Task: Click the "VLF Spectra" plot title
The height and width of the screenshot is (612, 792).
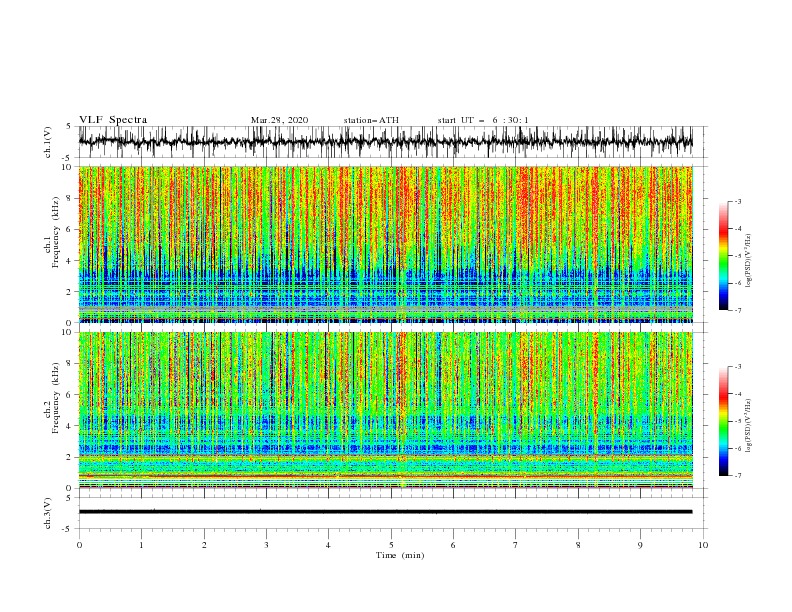Action: tap(113, 120)
